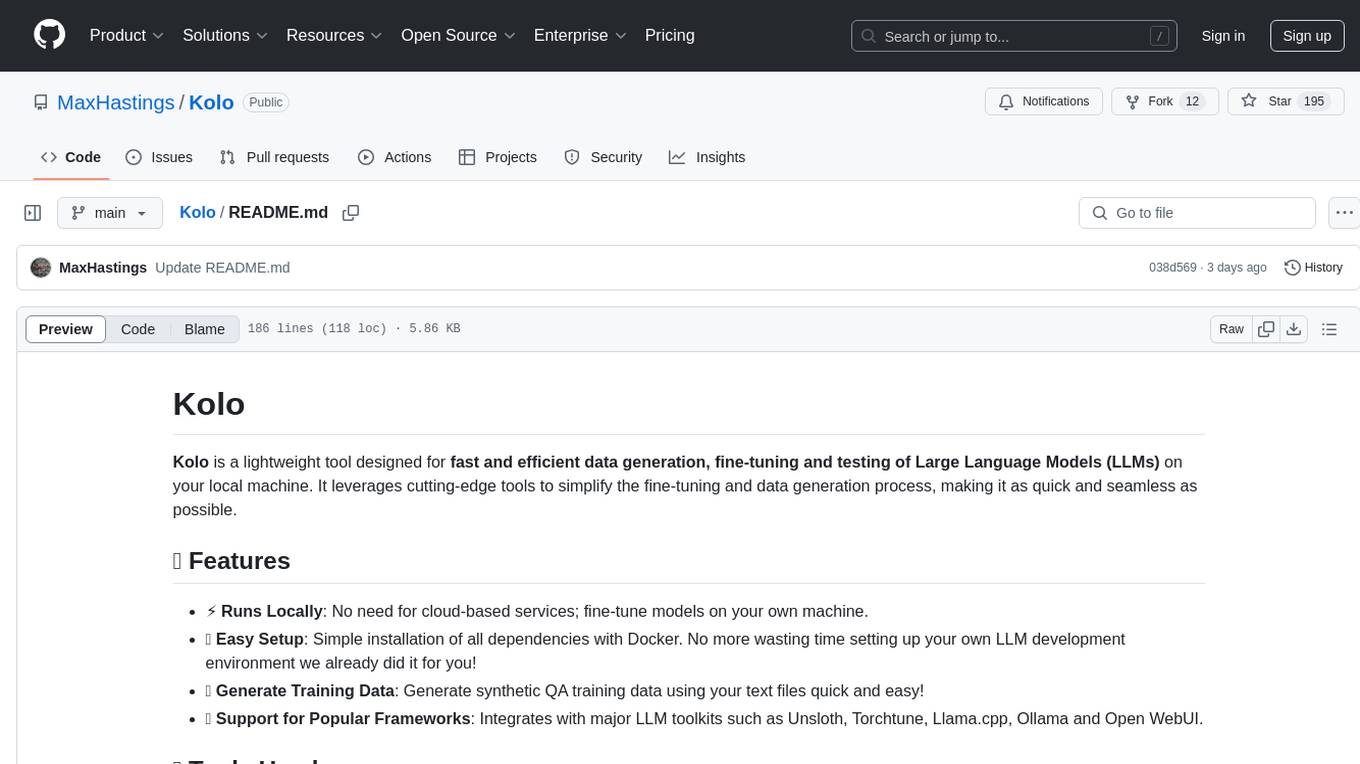Viewport: 1360px width, 764px height.
Task: Open the GitHub homepage logo
Action: point(49,35)
